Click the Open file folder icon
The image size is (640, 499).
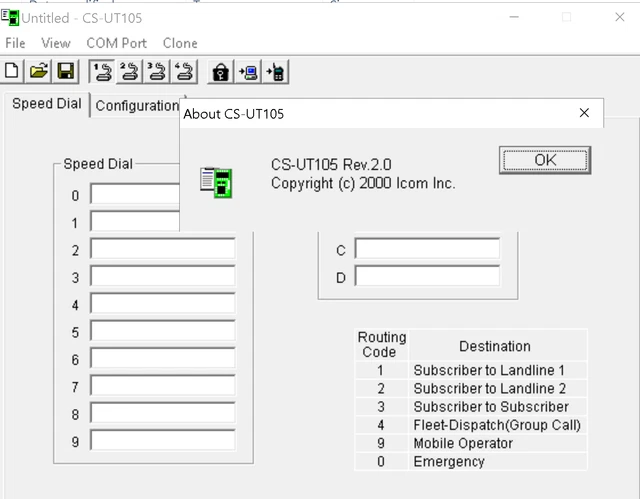(x=39, y=71)
